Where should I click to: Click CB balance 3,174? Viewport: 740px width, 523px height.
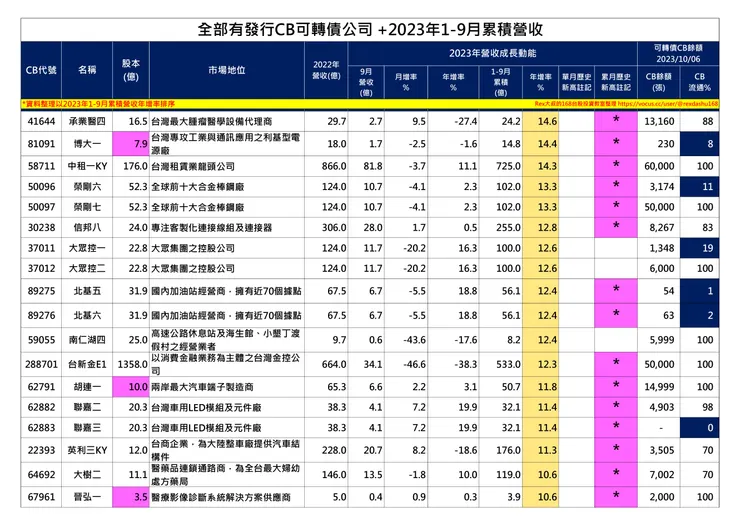pos(662,186)
